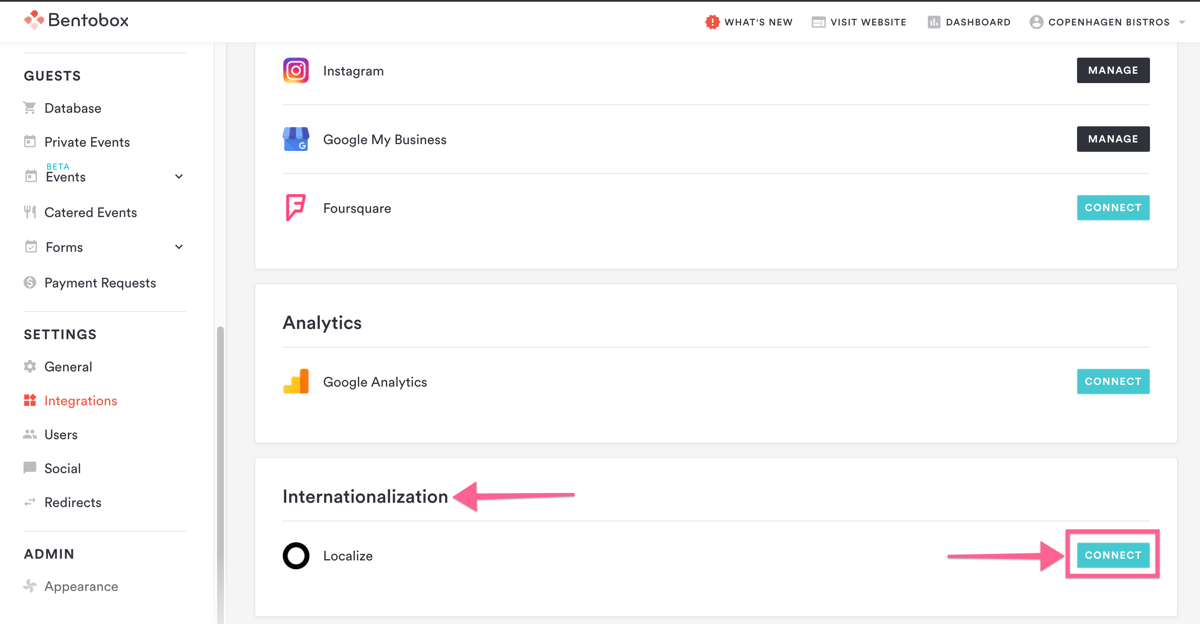Image resolution: width=1200 pixels, height=624 pixels.
Task: Go to Catered Events
Action: click(x=90, y=212)
